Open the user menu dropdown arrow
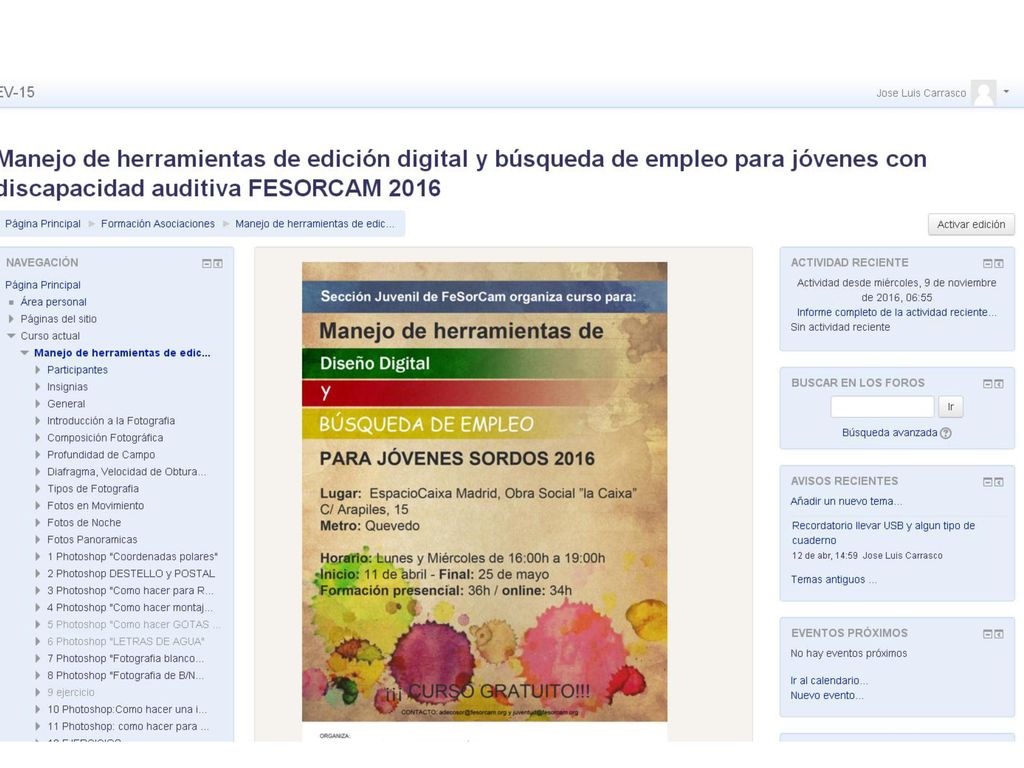The width and height of the screenshot is (1024, 768). (x=1006, y=91)
